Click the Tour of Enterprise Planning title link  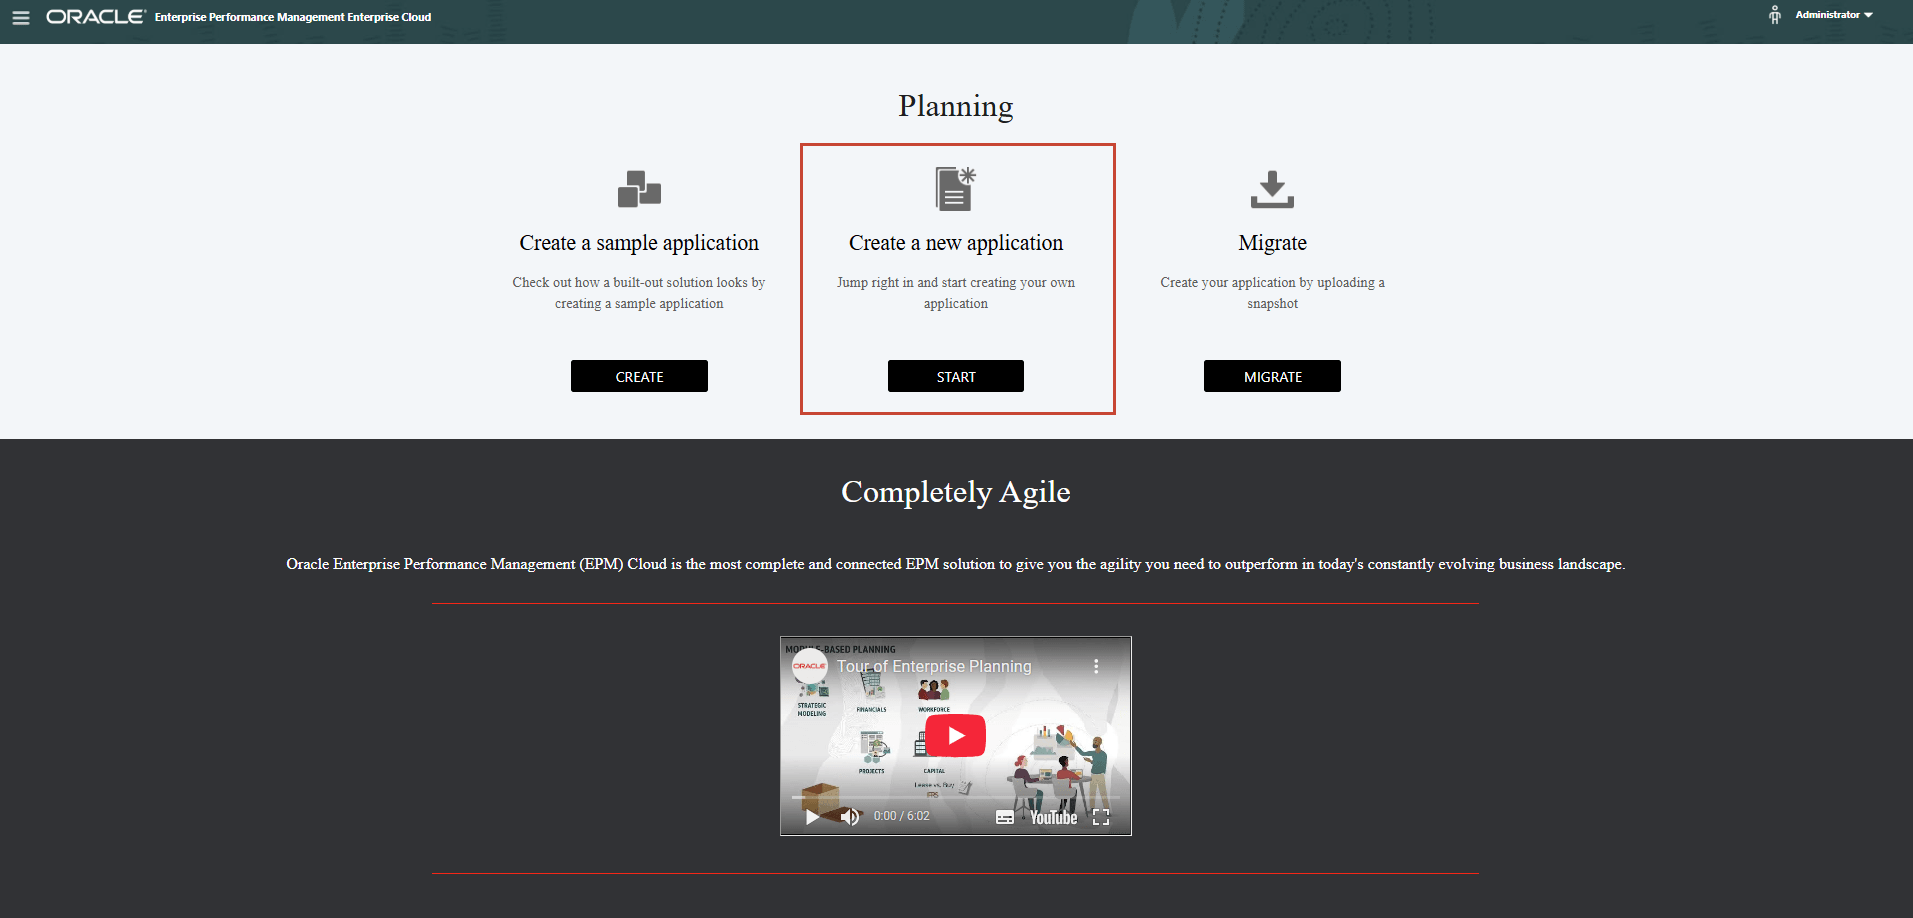pyautogui.click(x=935, y=666)
